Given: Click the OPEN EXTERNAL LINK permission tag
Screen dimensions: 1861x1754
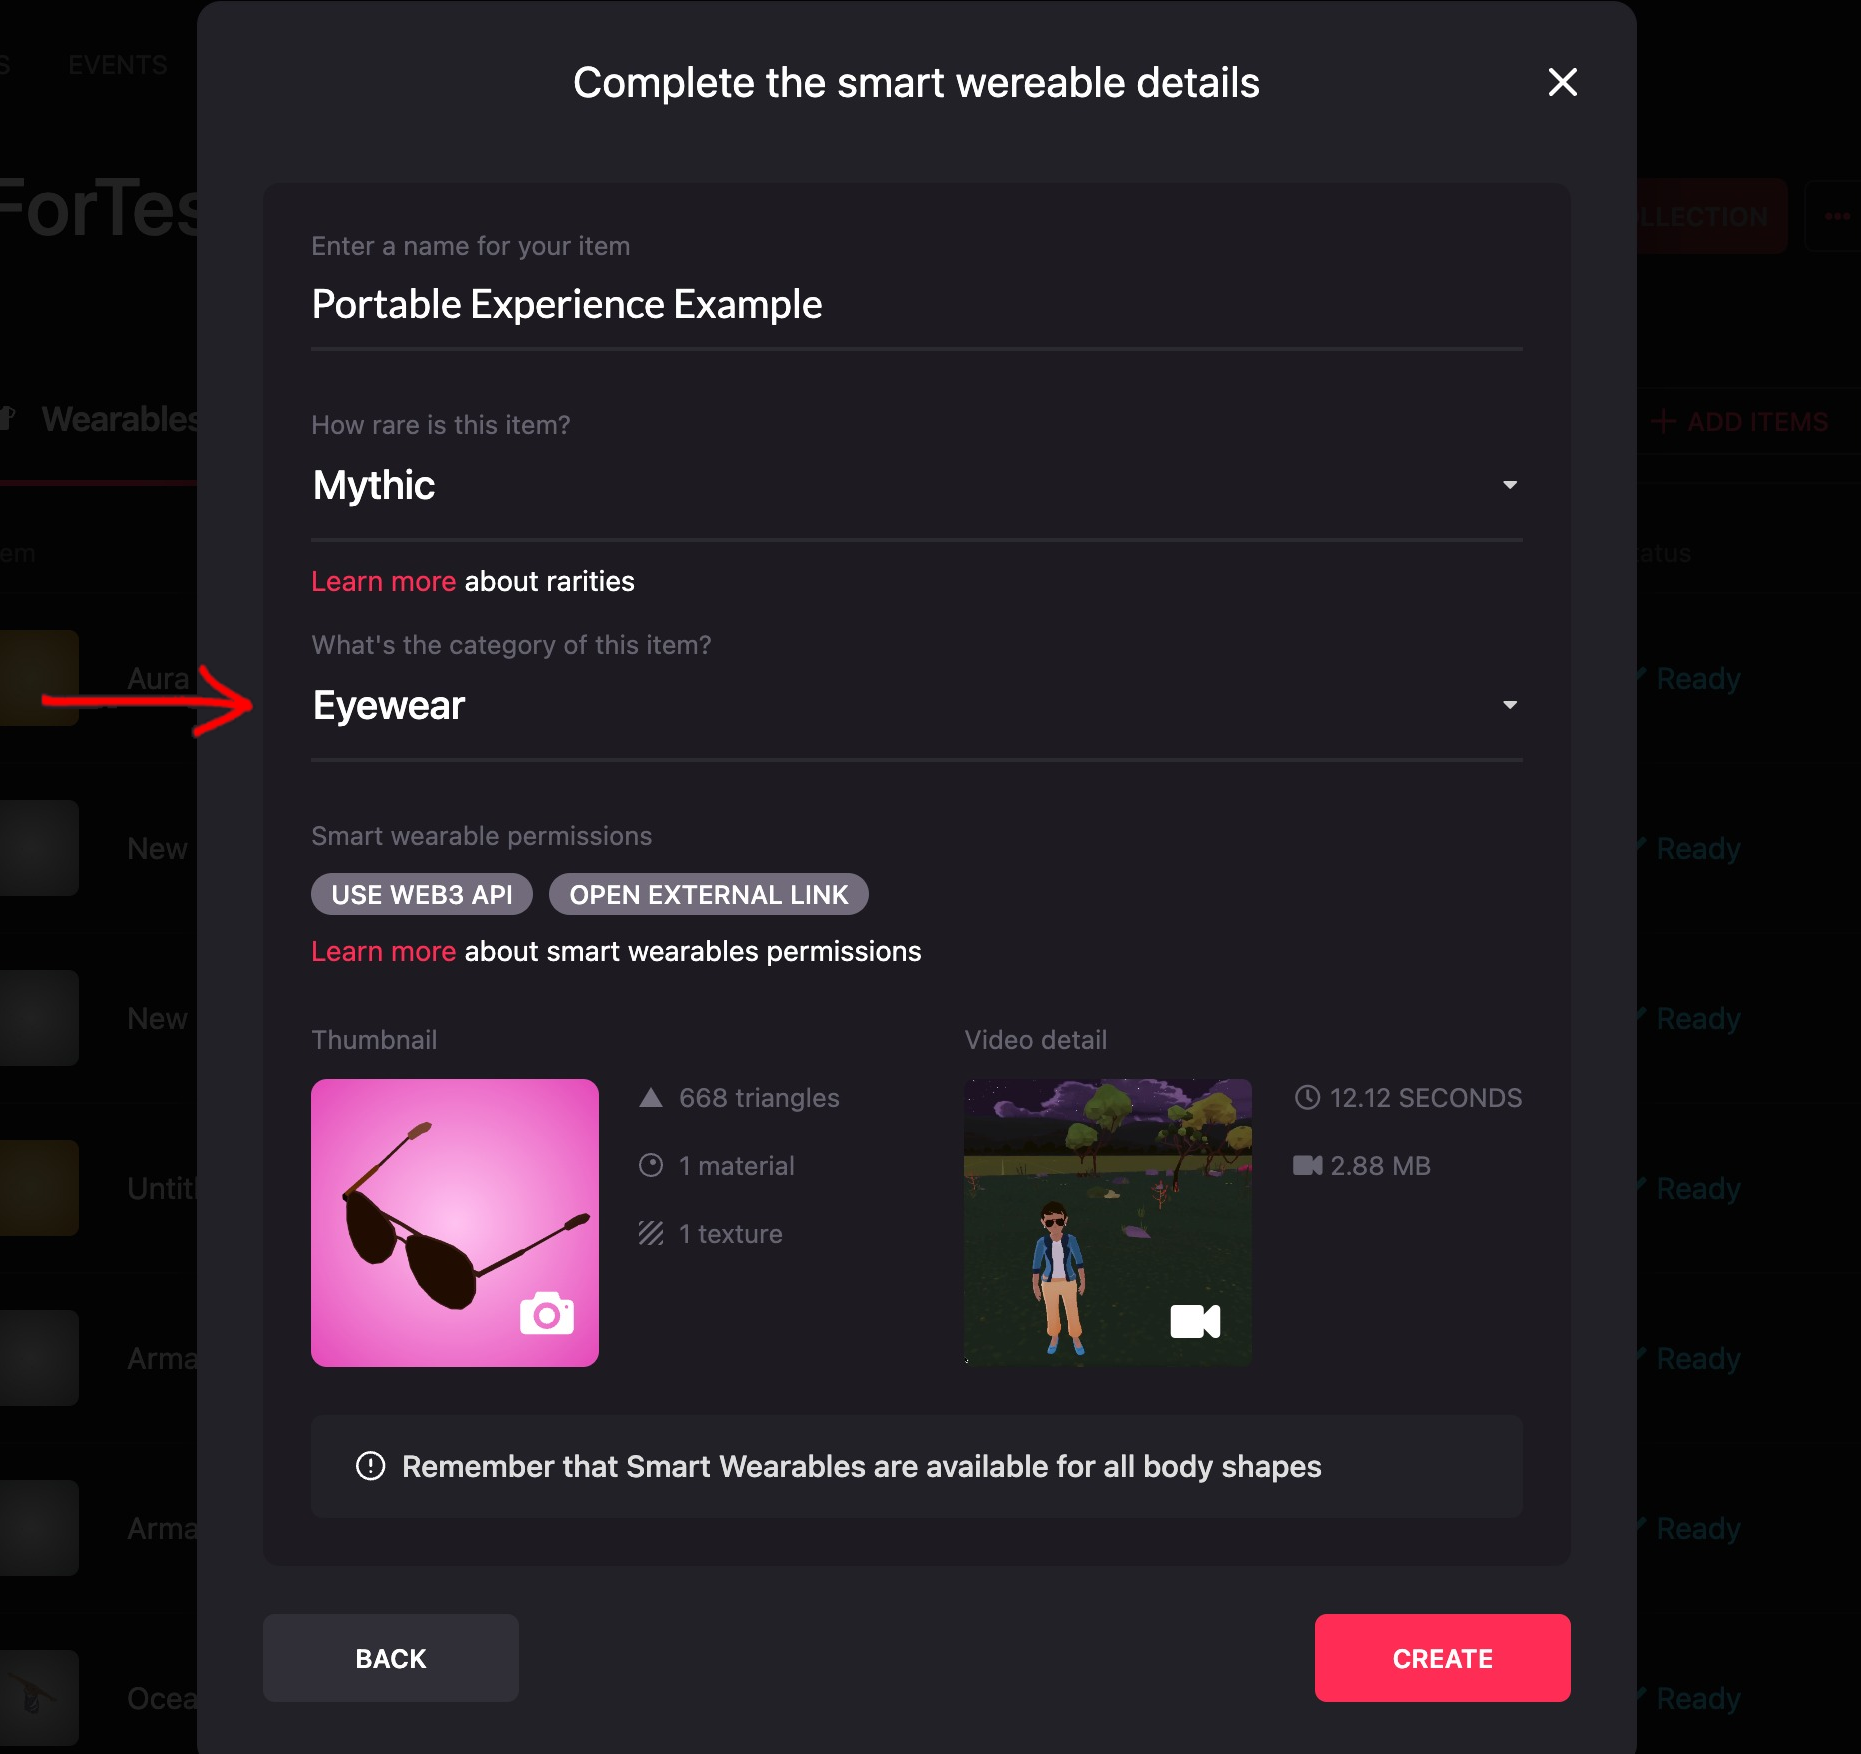Looking at the screenshot, I should coord(708,894).
